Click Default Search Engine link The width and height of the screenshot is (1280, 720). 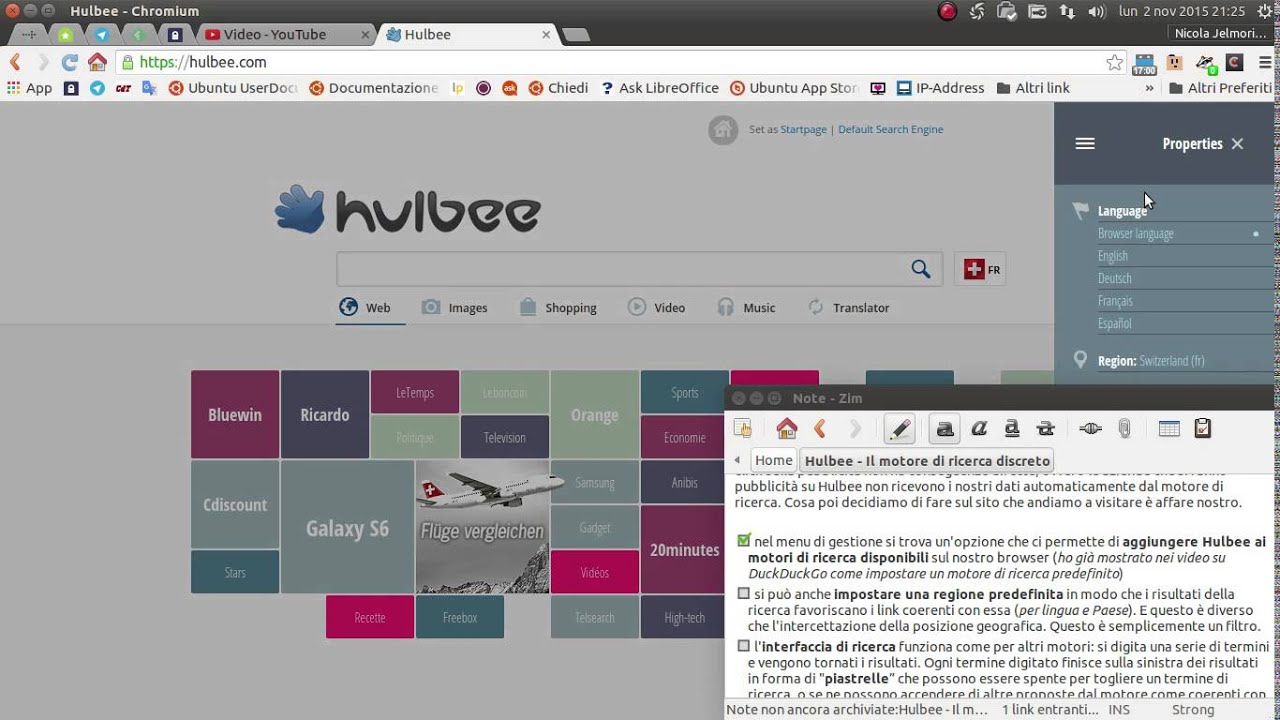pos(890,129)
